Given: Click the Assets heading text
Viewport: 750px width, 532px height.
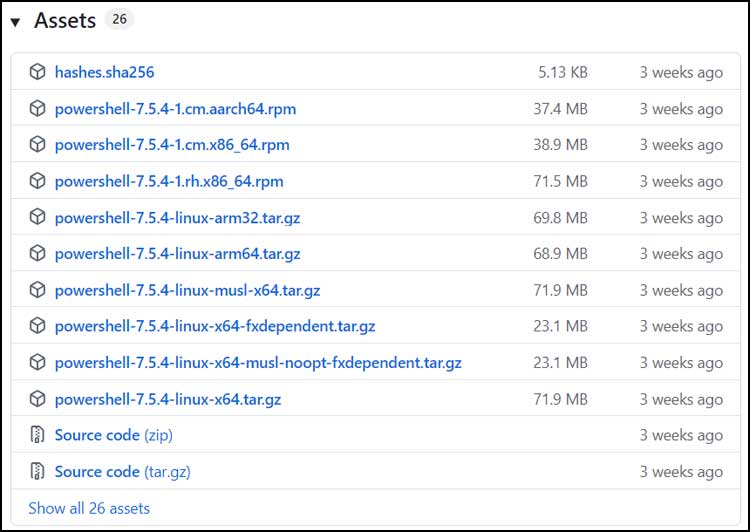Looking at the screenshot, I should click(x=65, y=21).
